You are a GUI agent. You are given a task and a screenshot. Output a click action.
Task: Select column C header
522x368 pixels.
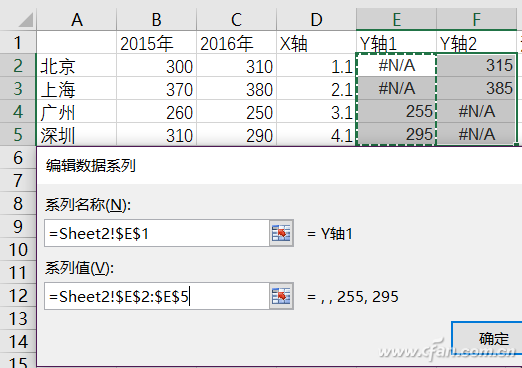(237, 20)
